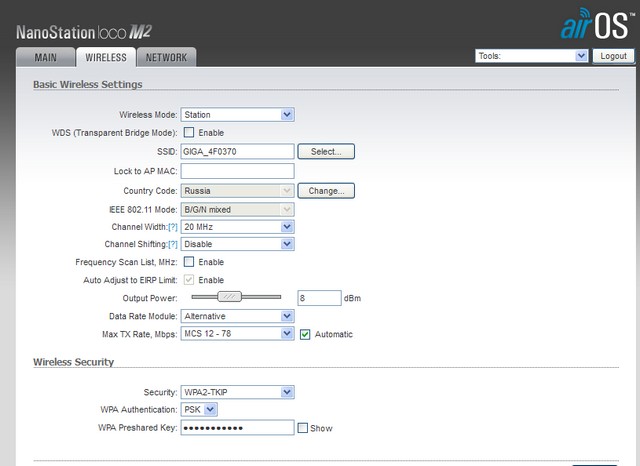Image resolution: width=640 pixels, height=466 pixels.
Task: Click the Select... button next to SSID
Action: point(326,152)
